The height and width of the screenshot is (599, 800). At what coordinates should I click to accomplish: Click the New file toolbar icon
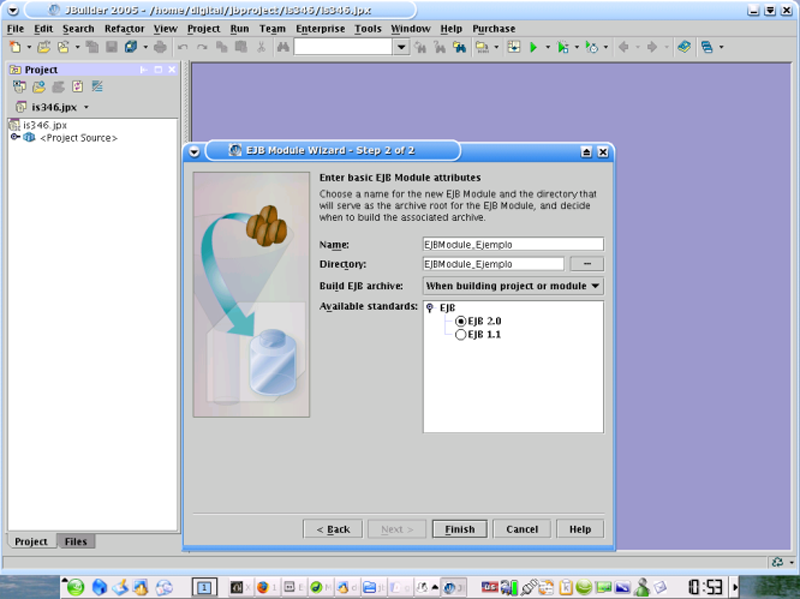pyautogui.click(x=15, y=47)
